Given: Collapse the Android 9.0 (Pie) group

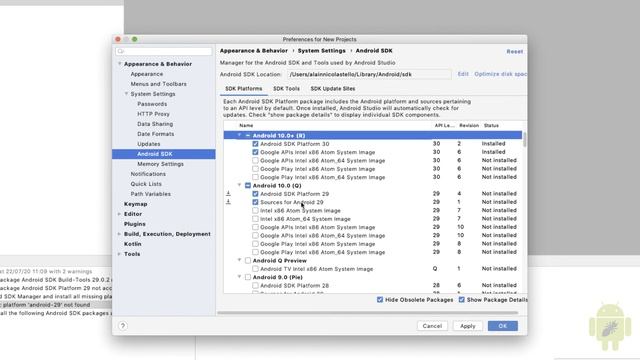Looking at the screenshot, I should point(240,277).
